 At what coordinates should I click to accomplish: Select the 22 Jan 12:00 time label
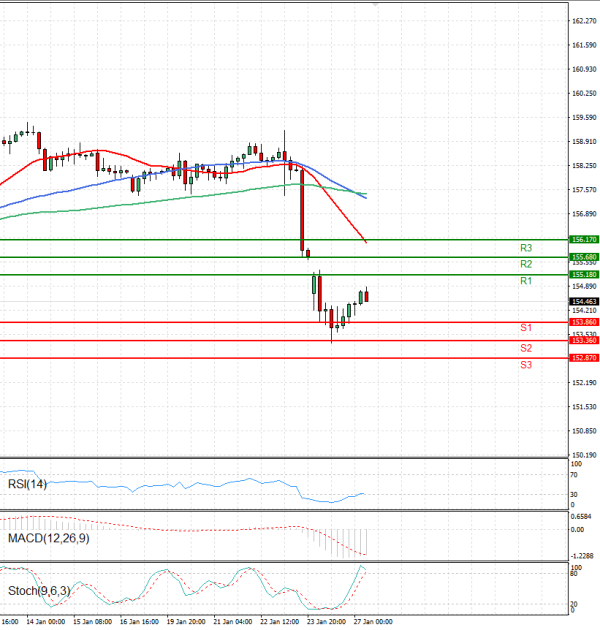click(278, 621)
